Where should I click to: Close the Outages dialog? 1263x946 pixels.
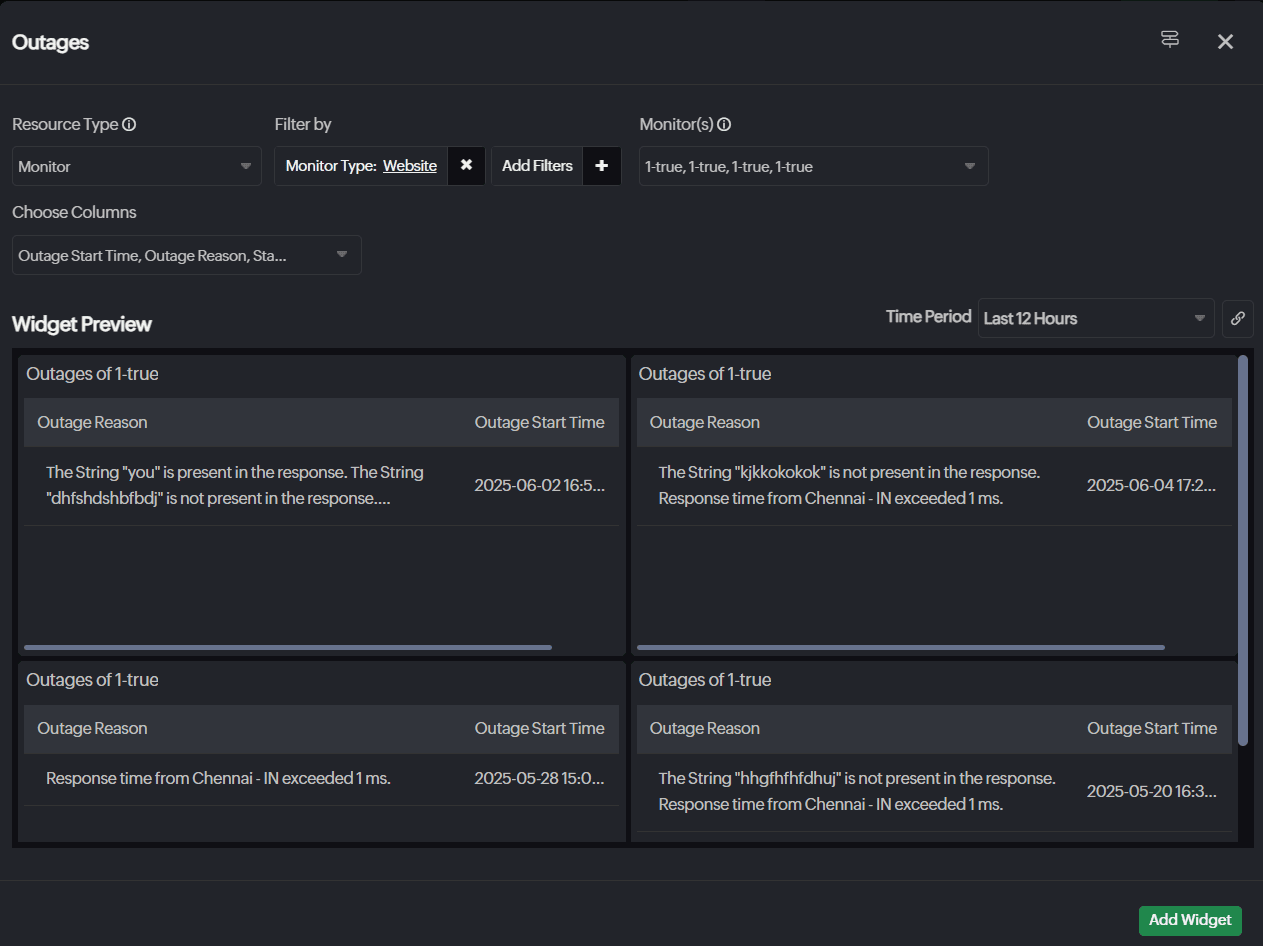click(1225, 41)
